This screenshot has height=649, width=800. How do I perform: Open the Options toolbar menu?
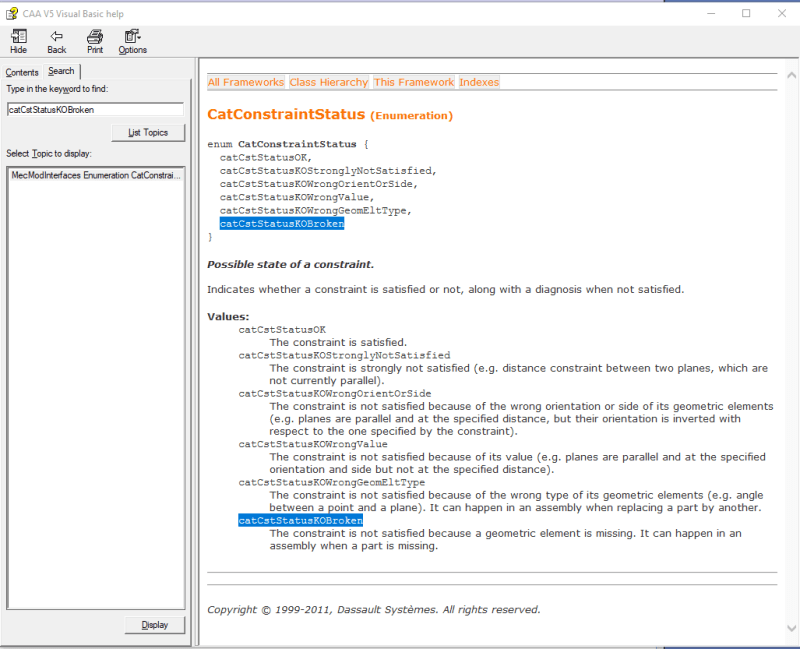(x=133, y=41)
